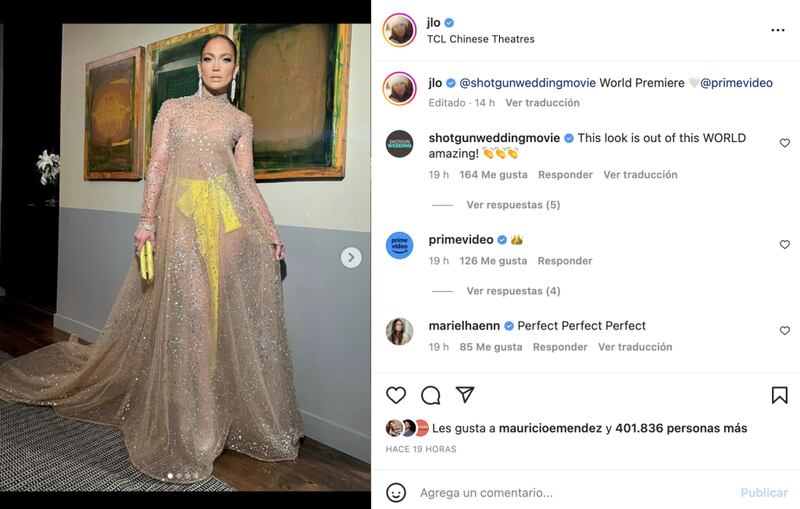Open the three-dot more options menu
This screenshot has height=509, width=800.
778,30
